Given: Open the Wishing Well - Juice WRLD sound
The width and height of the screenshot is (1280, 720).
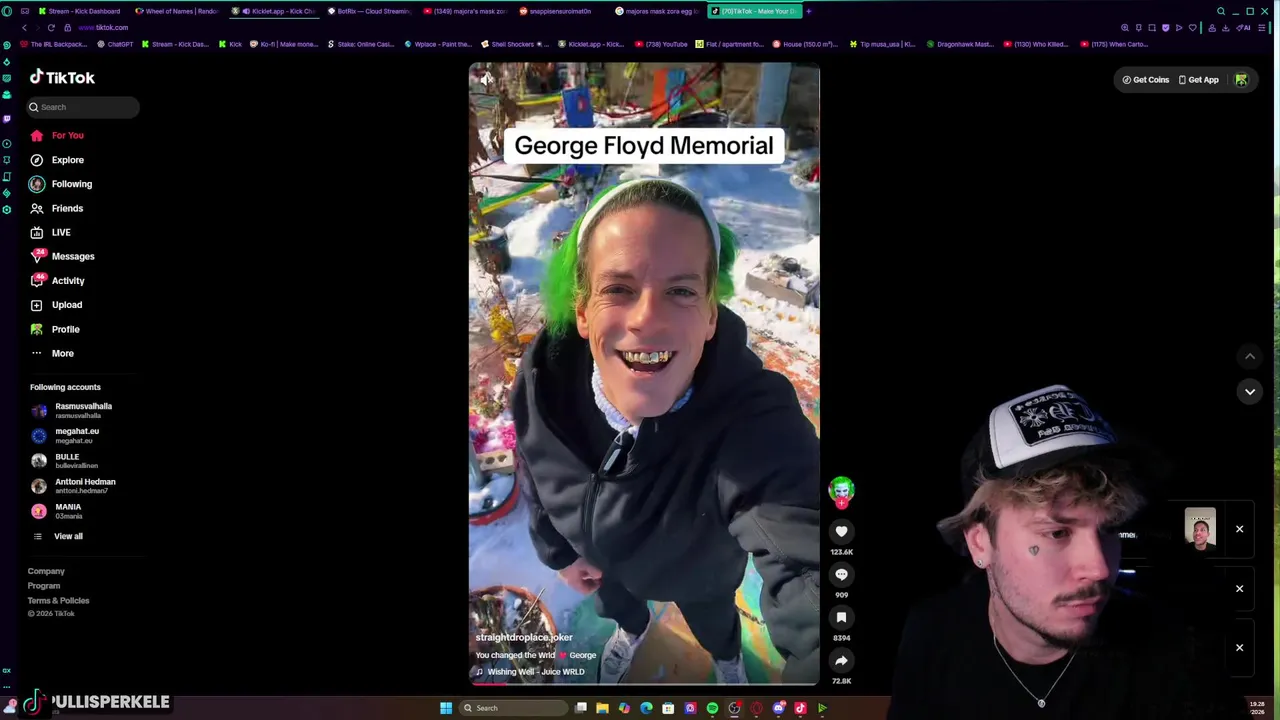Looking at the screenshot, I should 530,672.
